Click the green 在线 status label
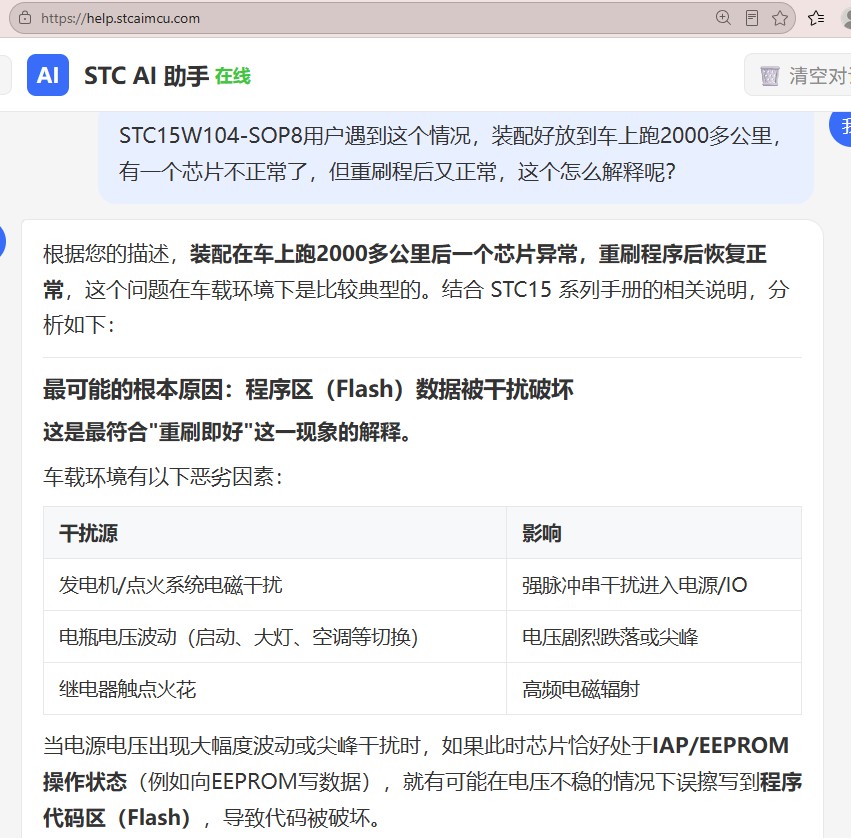 (233, 76)
